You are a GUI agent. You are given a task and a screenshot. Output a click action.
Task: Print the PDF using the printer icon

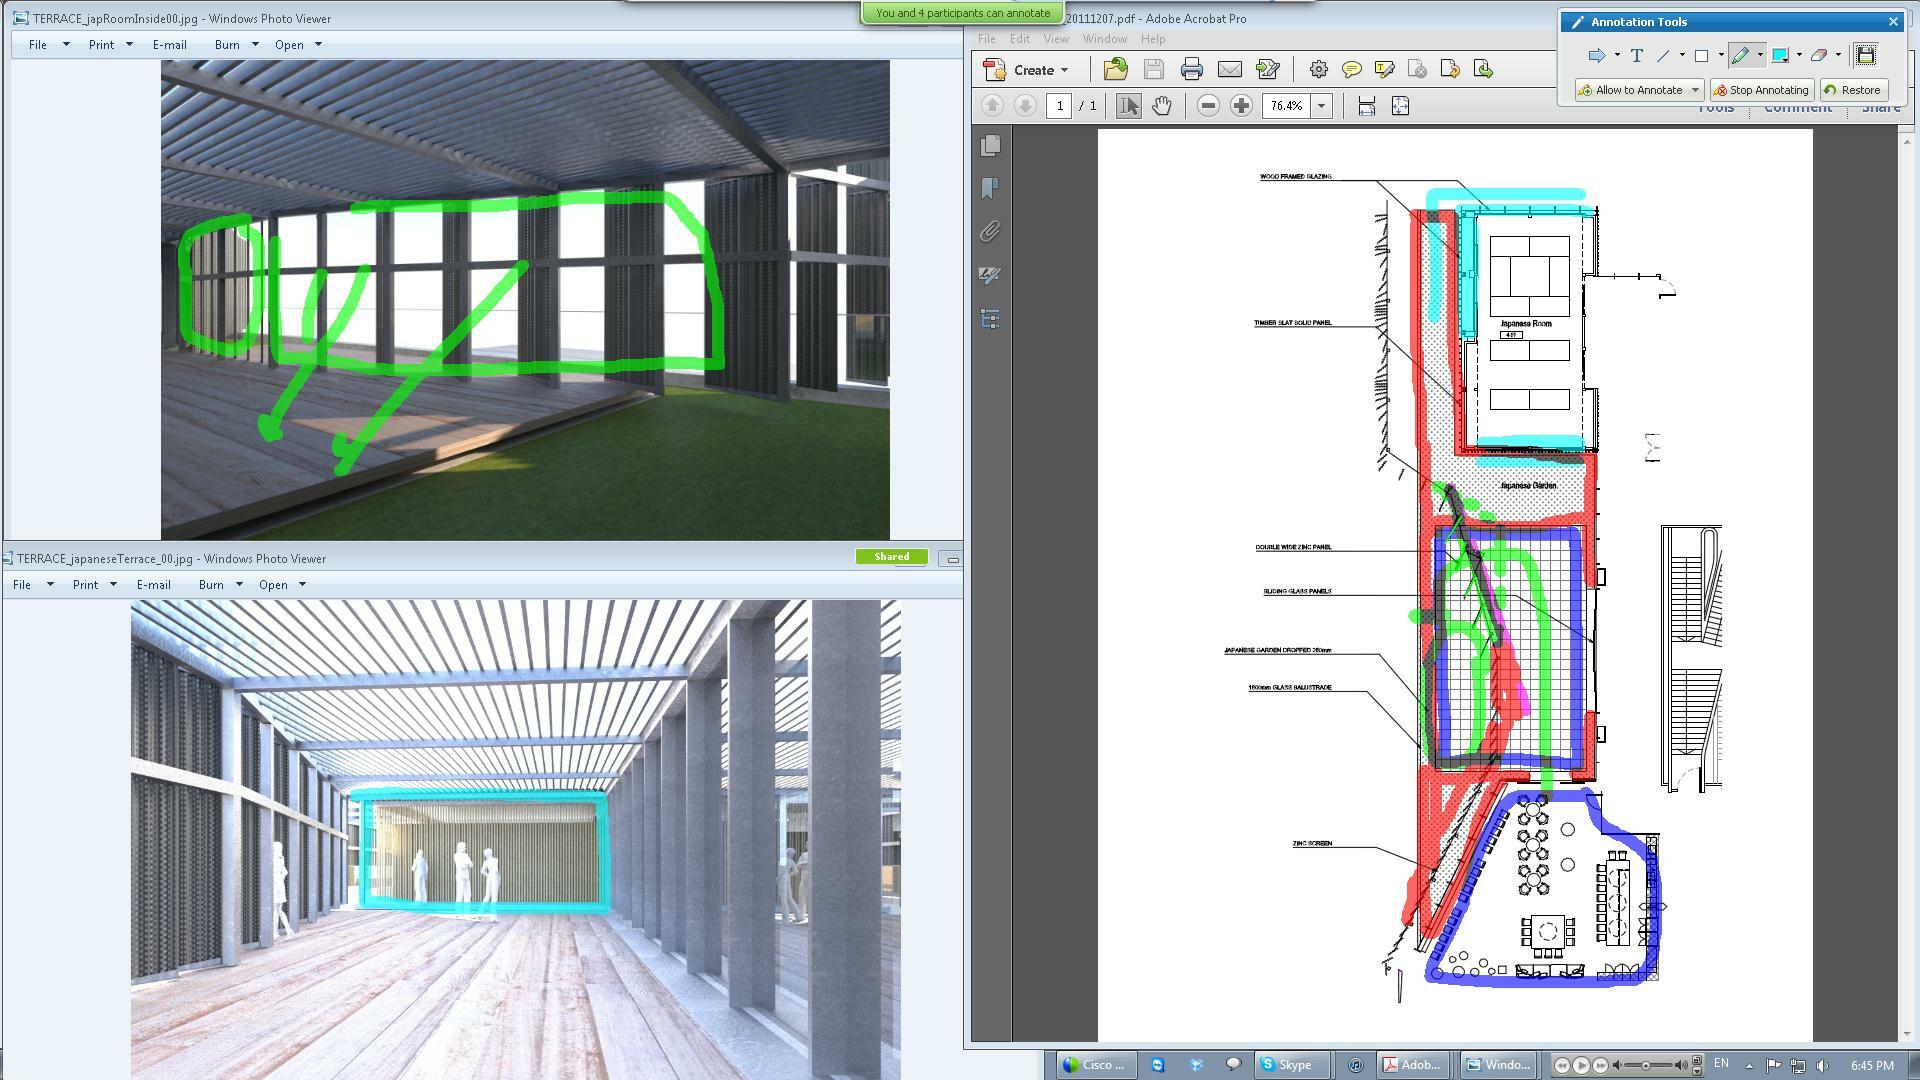point(1191,69)
